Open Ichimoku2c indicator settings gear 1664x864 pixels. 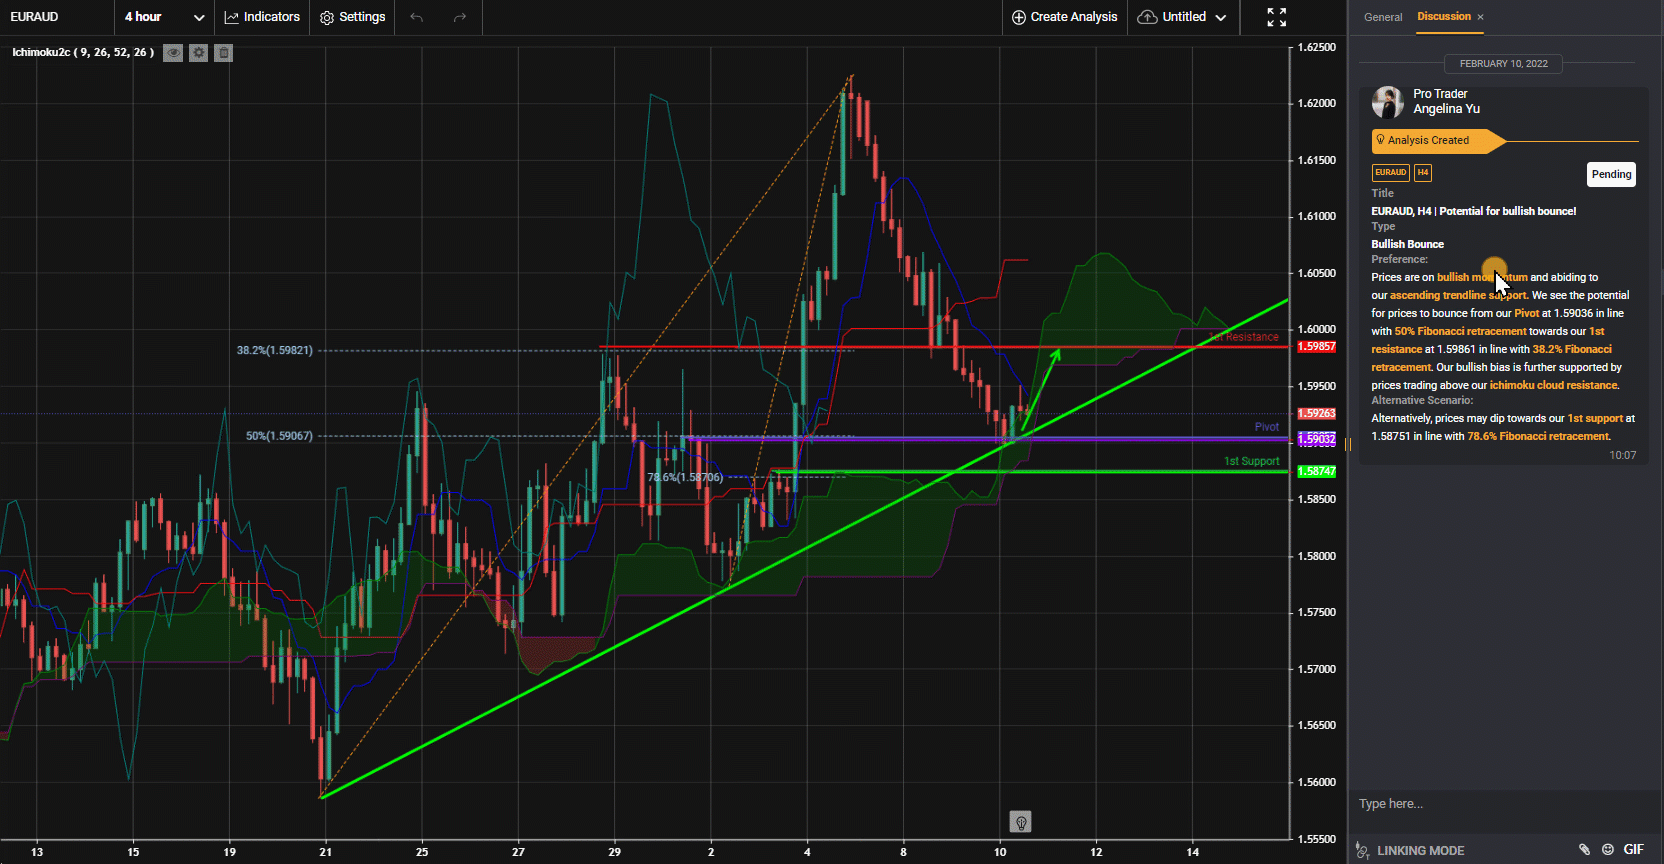pos(199,53)
